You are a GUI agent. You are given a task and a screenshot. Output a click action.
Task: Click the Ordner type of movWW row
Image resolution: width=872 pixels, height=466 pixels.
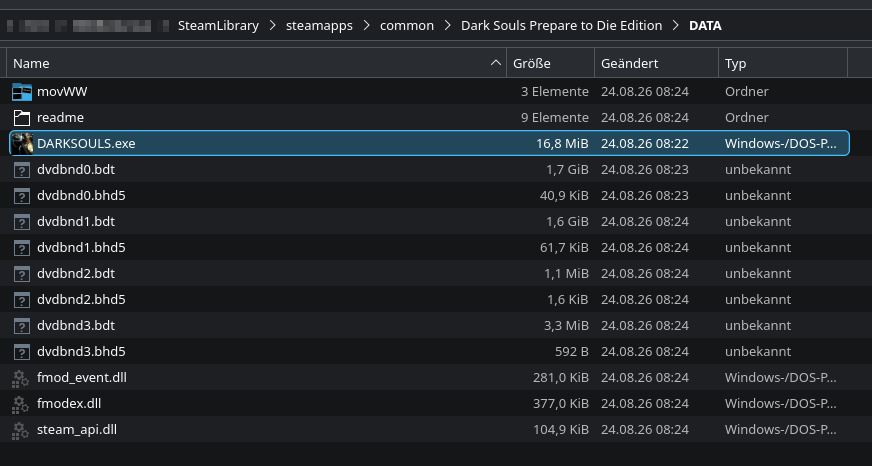[x=746, y=92]
